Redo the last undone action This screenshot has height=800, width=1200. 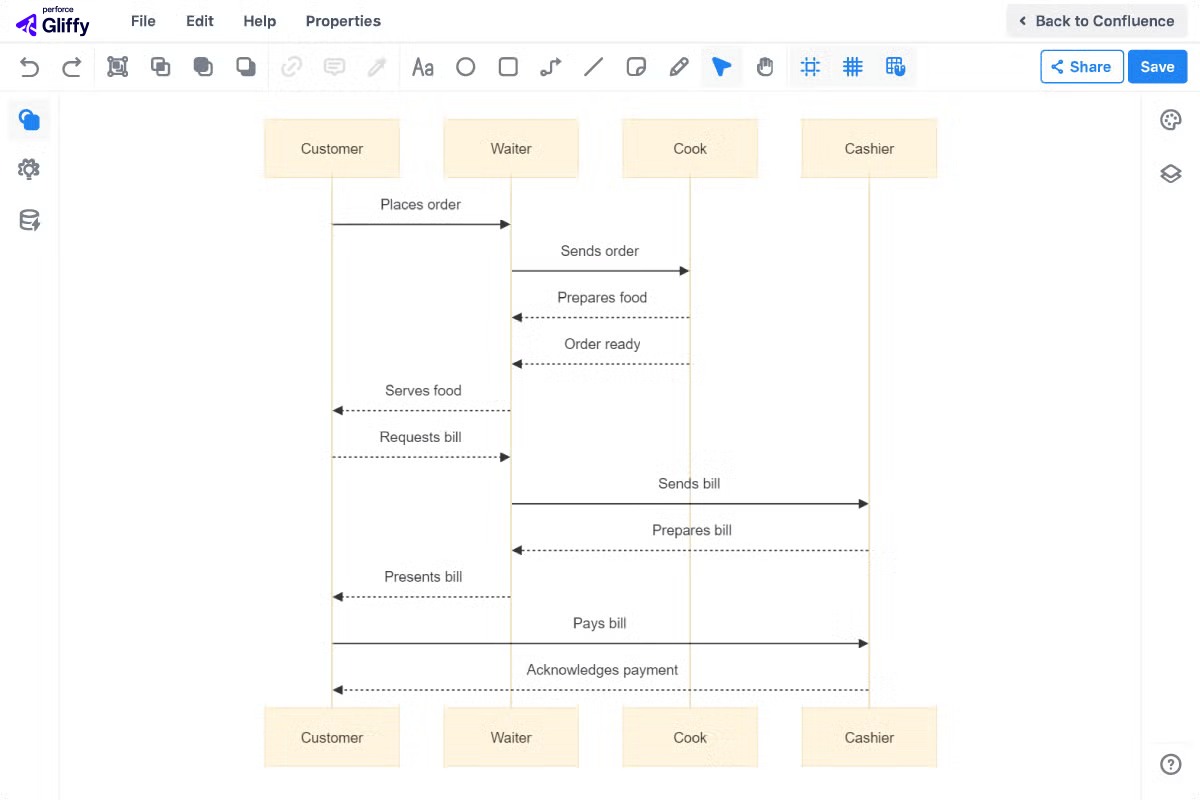point(72,67)
